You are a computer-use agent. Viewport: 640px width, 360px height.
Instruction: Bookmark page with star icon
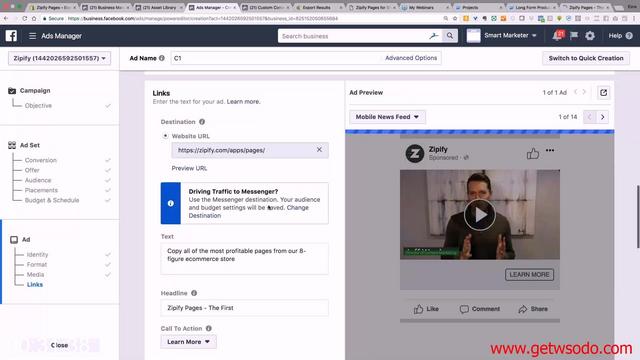click(x=455, y=18)
